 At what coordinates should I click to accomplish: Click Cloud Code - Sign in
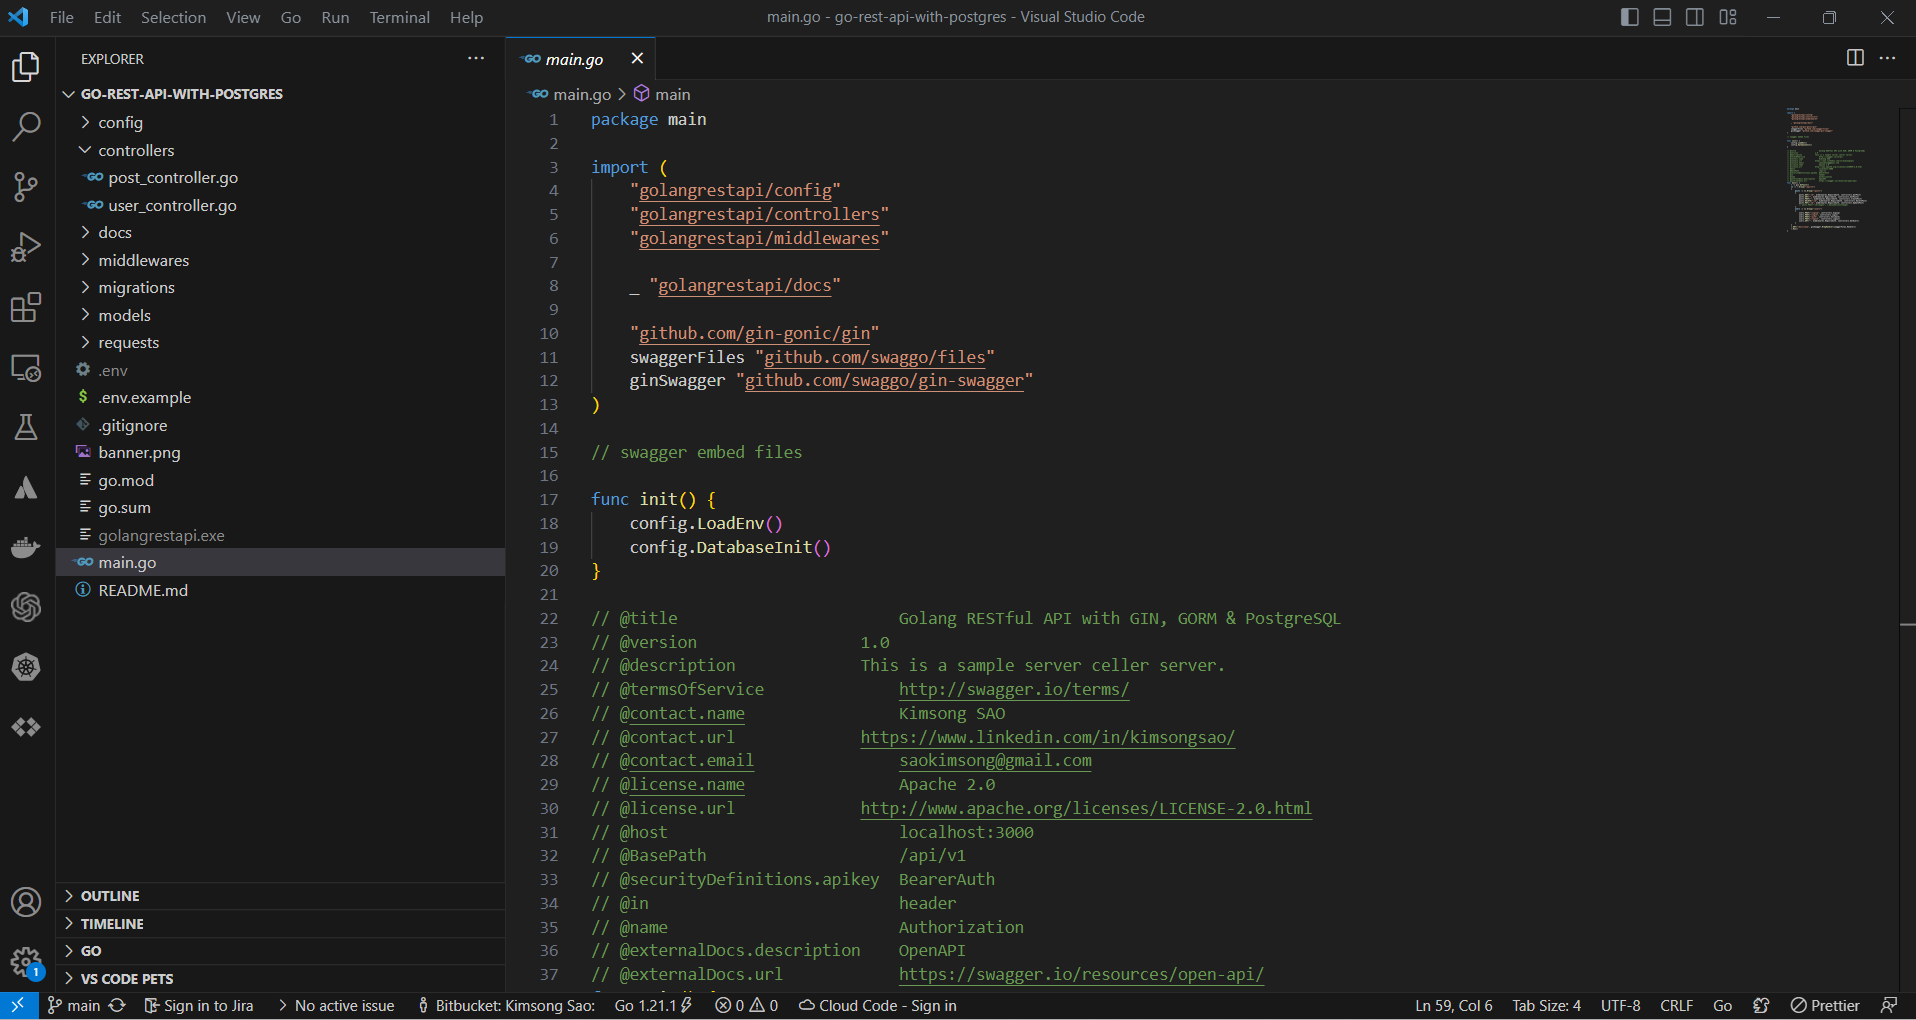878,1005
